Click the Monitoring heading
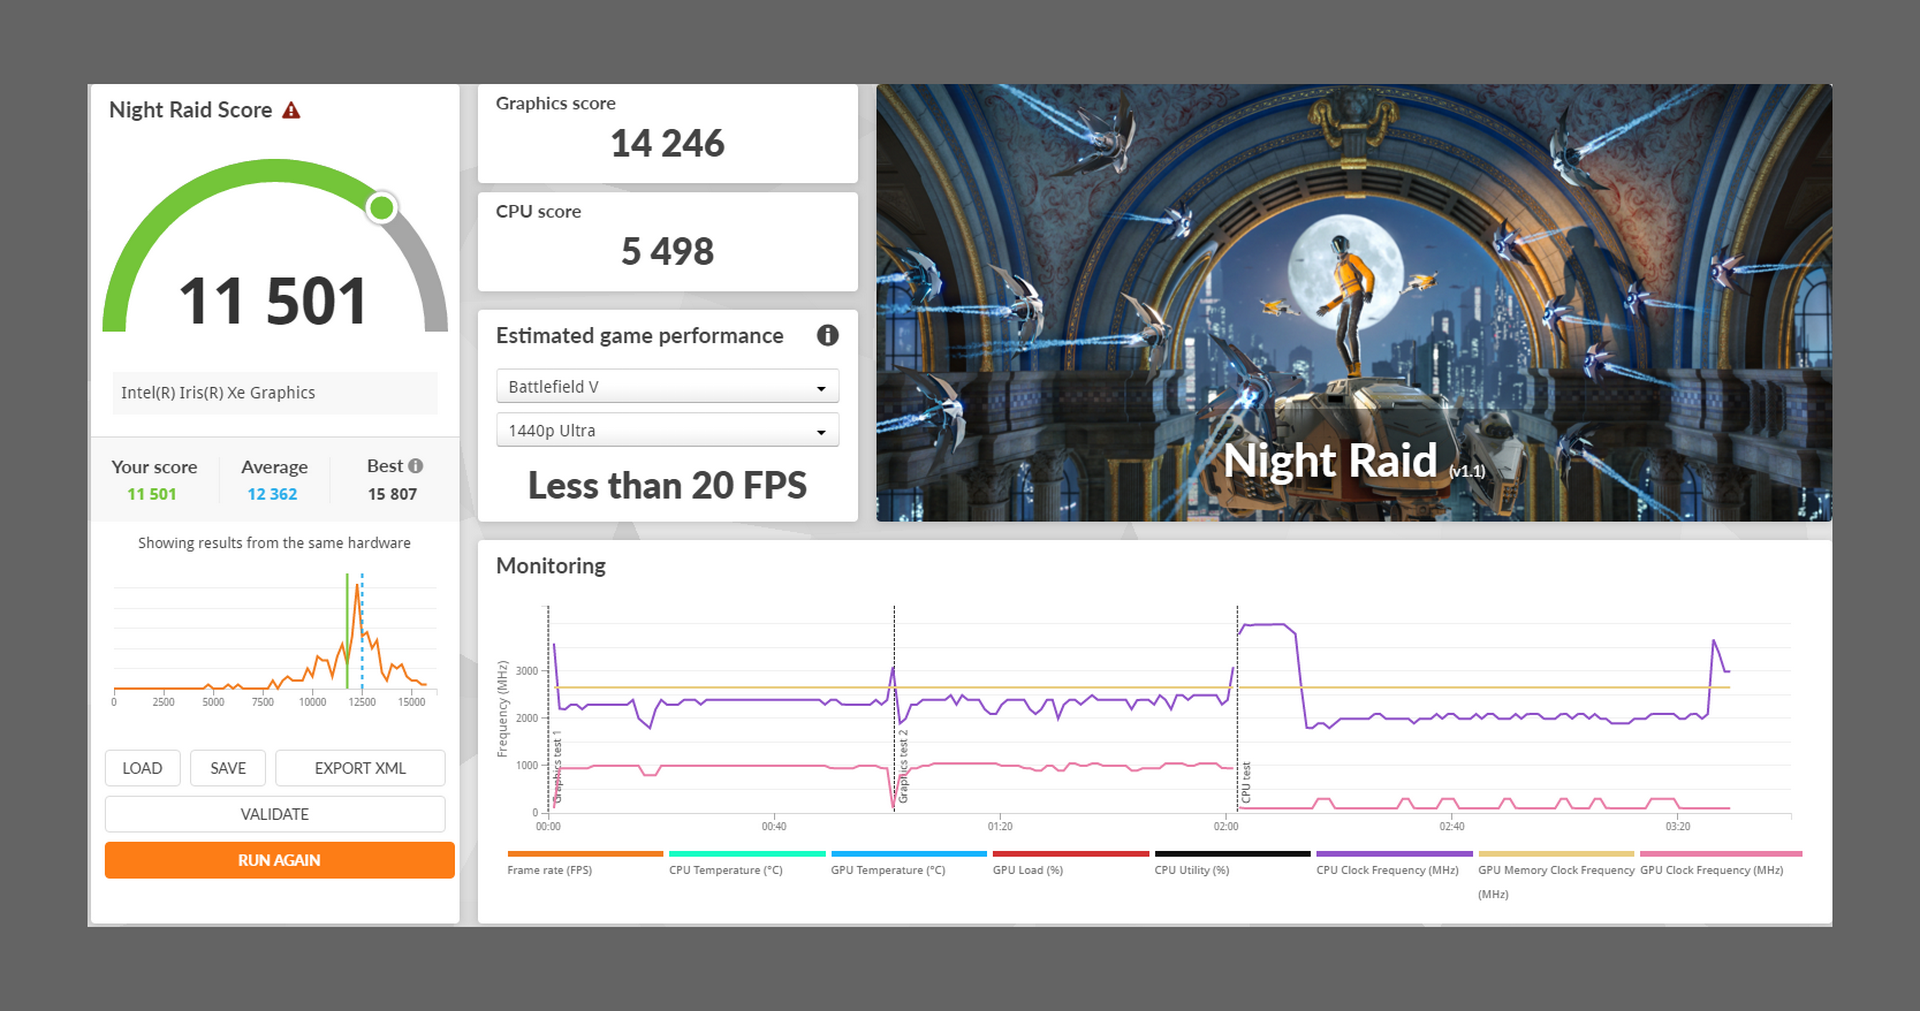1920x1011 pixels. click(551, 566)
